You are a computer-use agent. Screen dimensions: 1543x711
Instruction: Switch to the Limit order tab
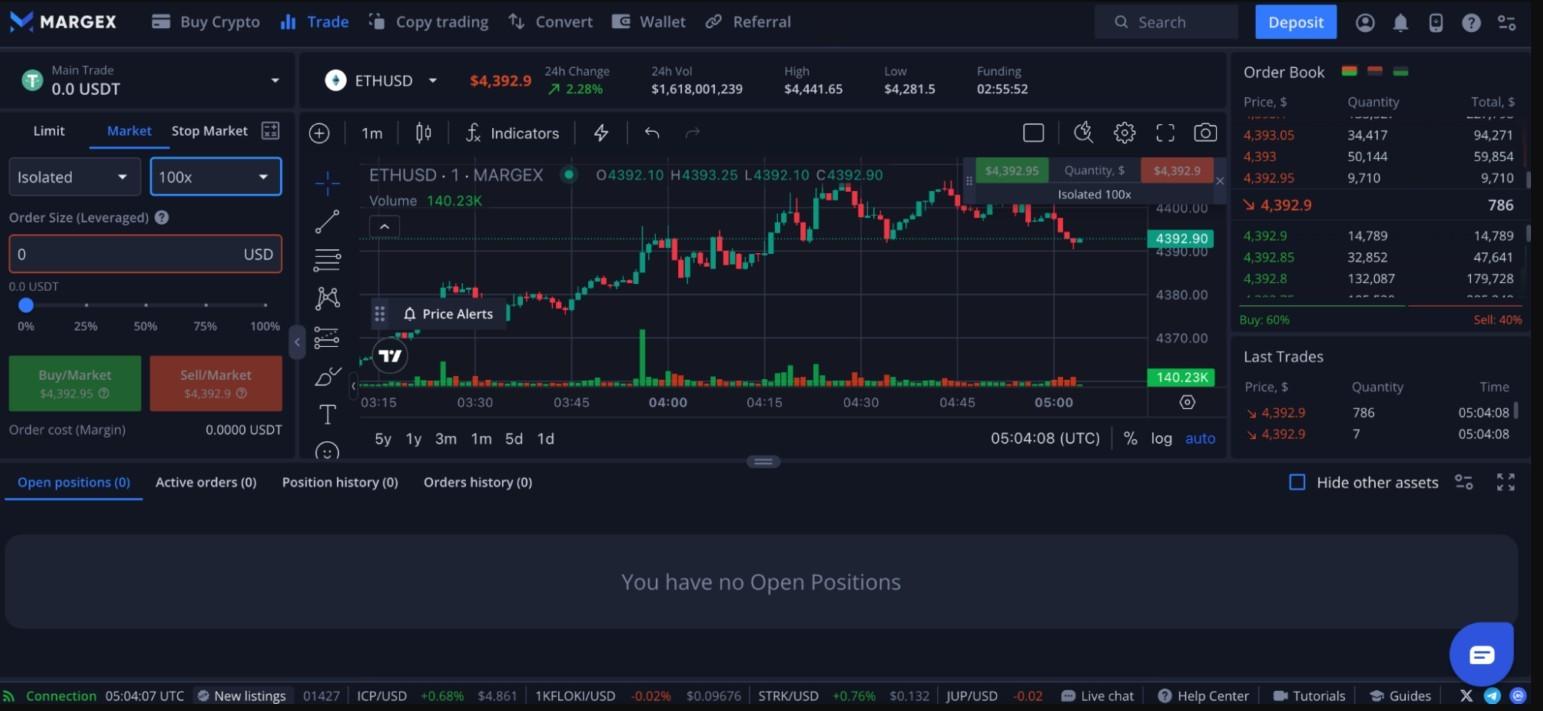48,130
